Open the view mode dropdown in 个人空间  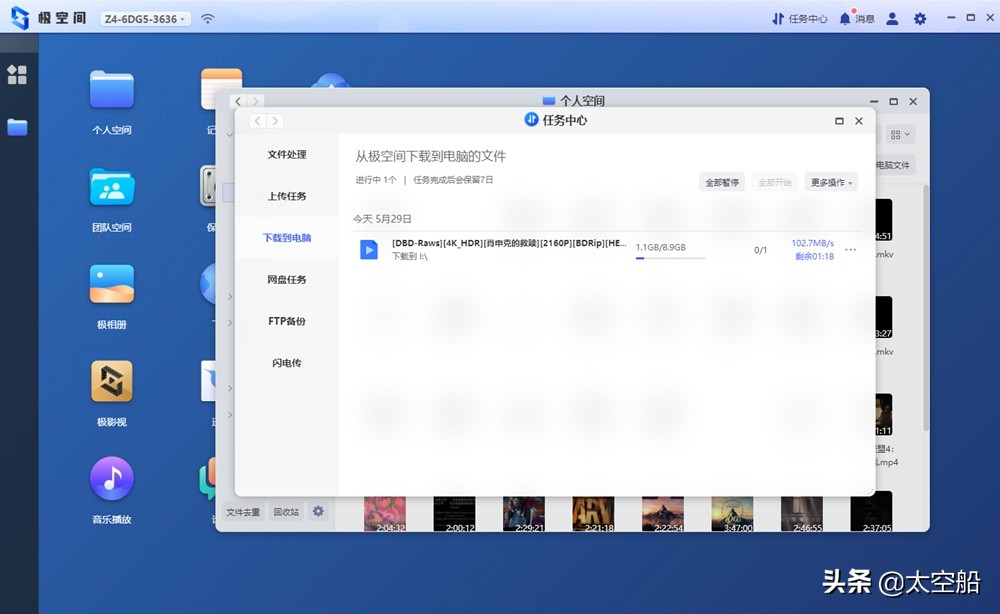tap(900, 135)
